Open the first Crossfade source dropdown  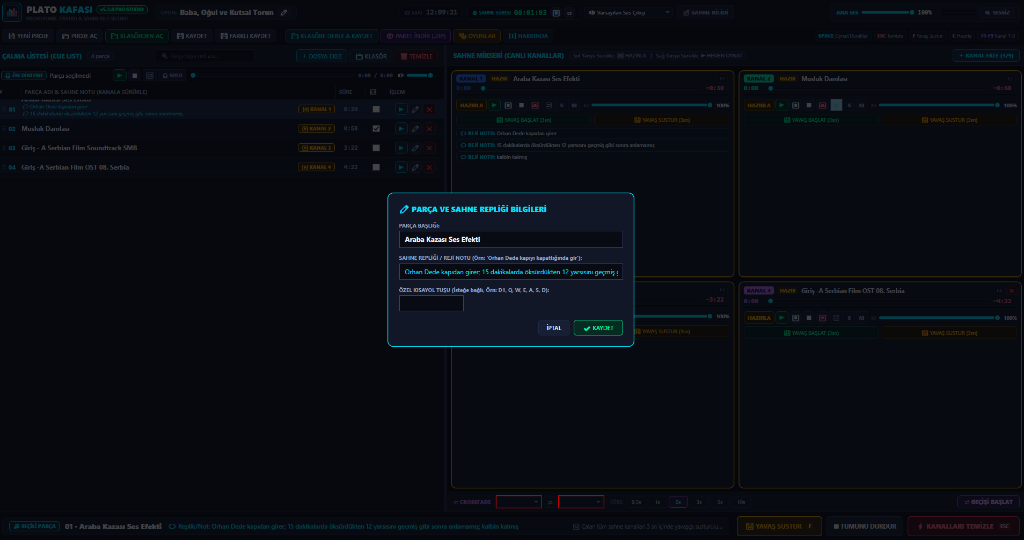(519, 502)
